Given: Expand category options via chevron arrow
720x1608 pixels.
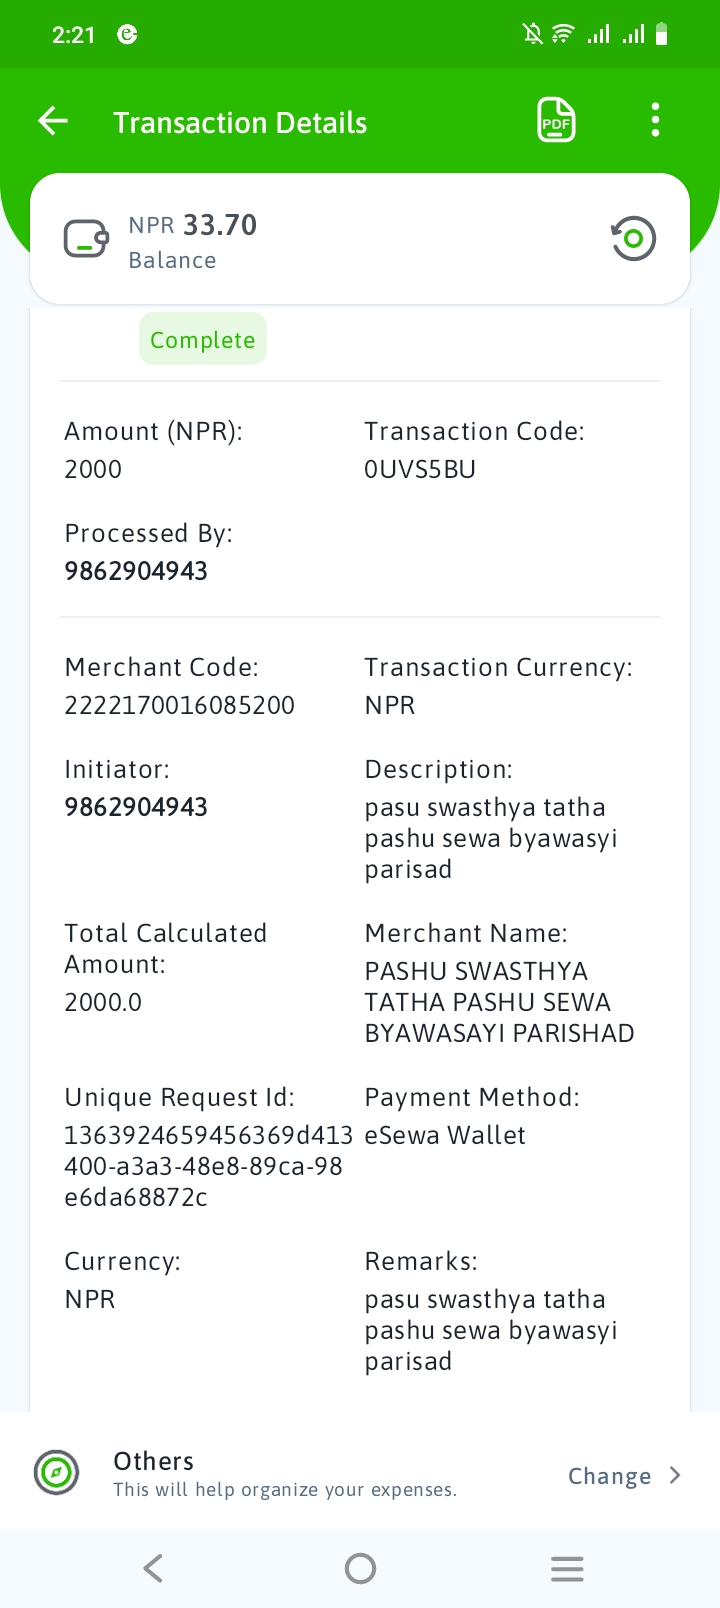Looking at the screenshot, I should tap(675, 1475).
